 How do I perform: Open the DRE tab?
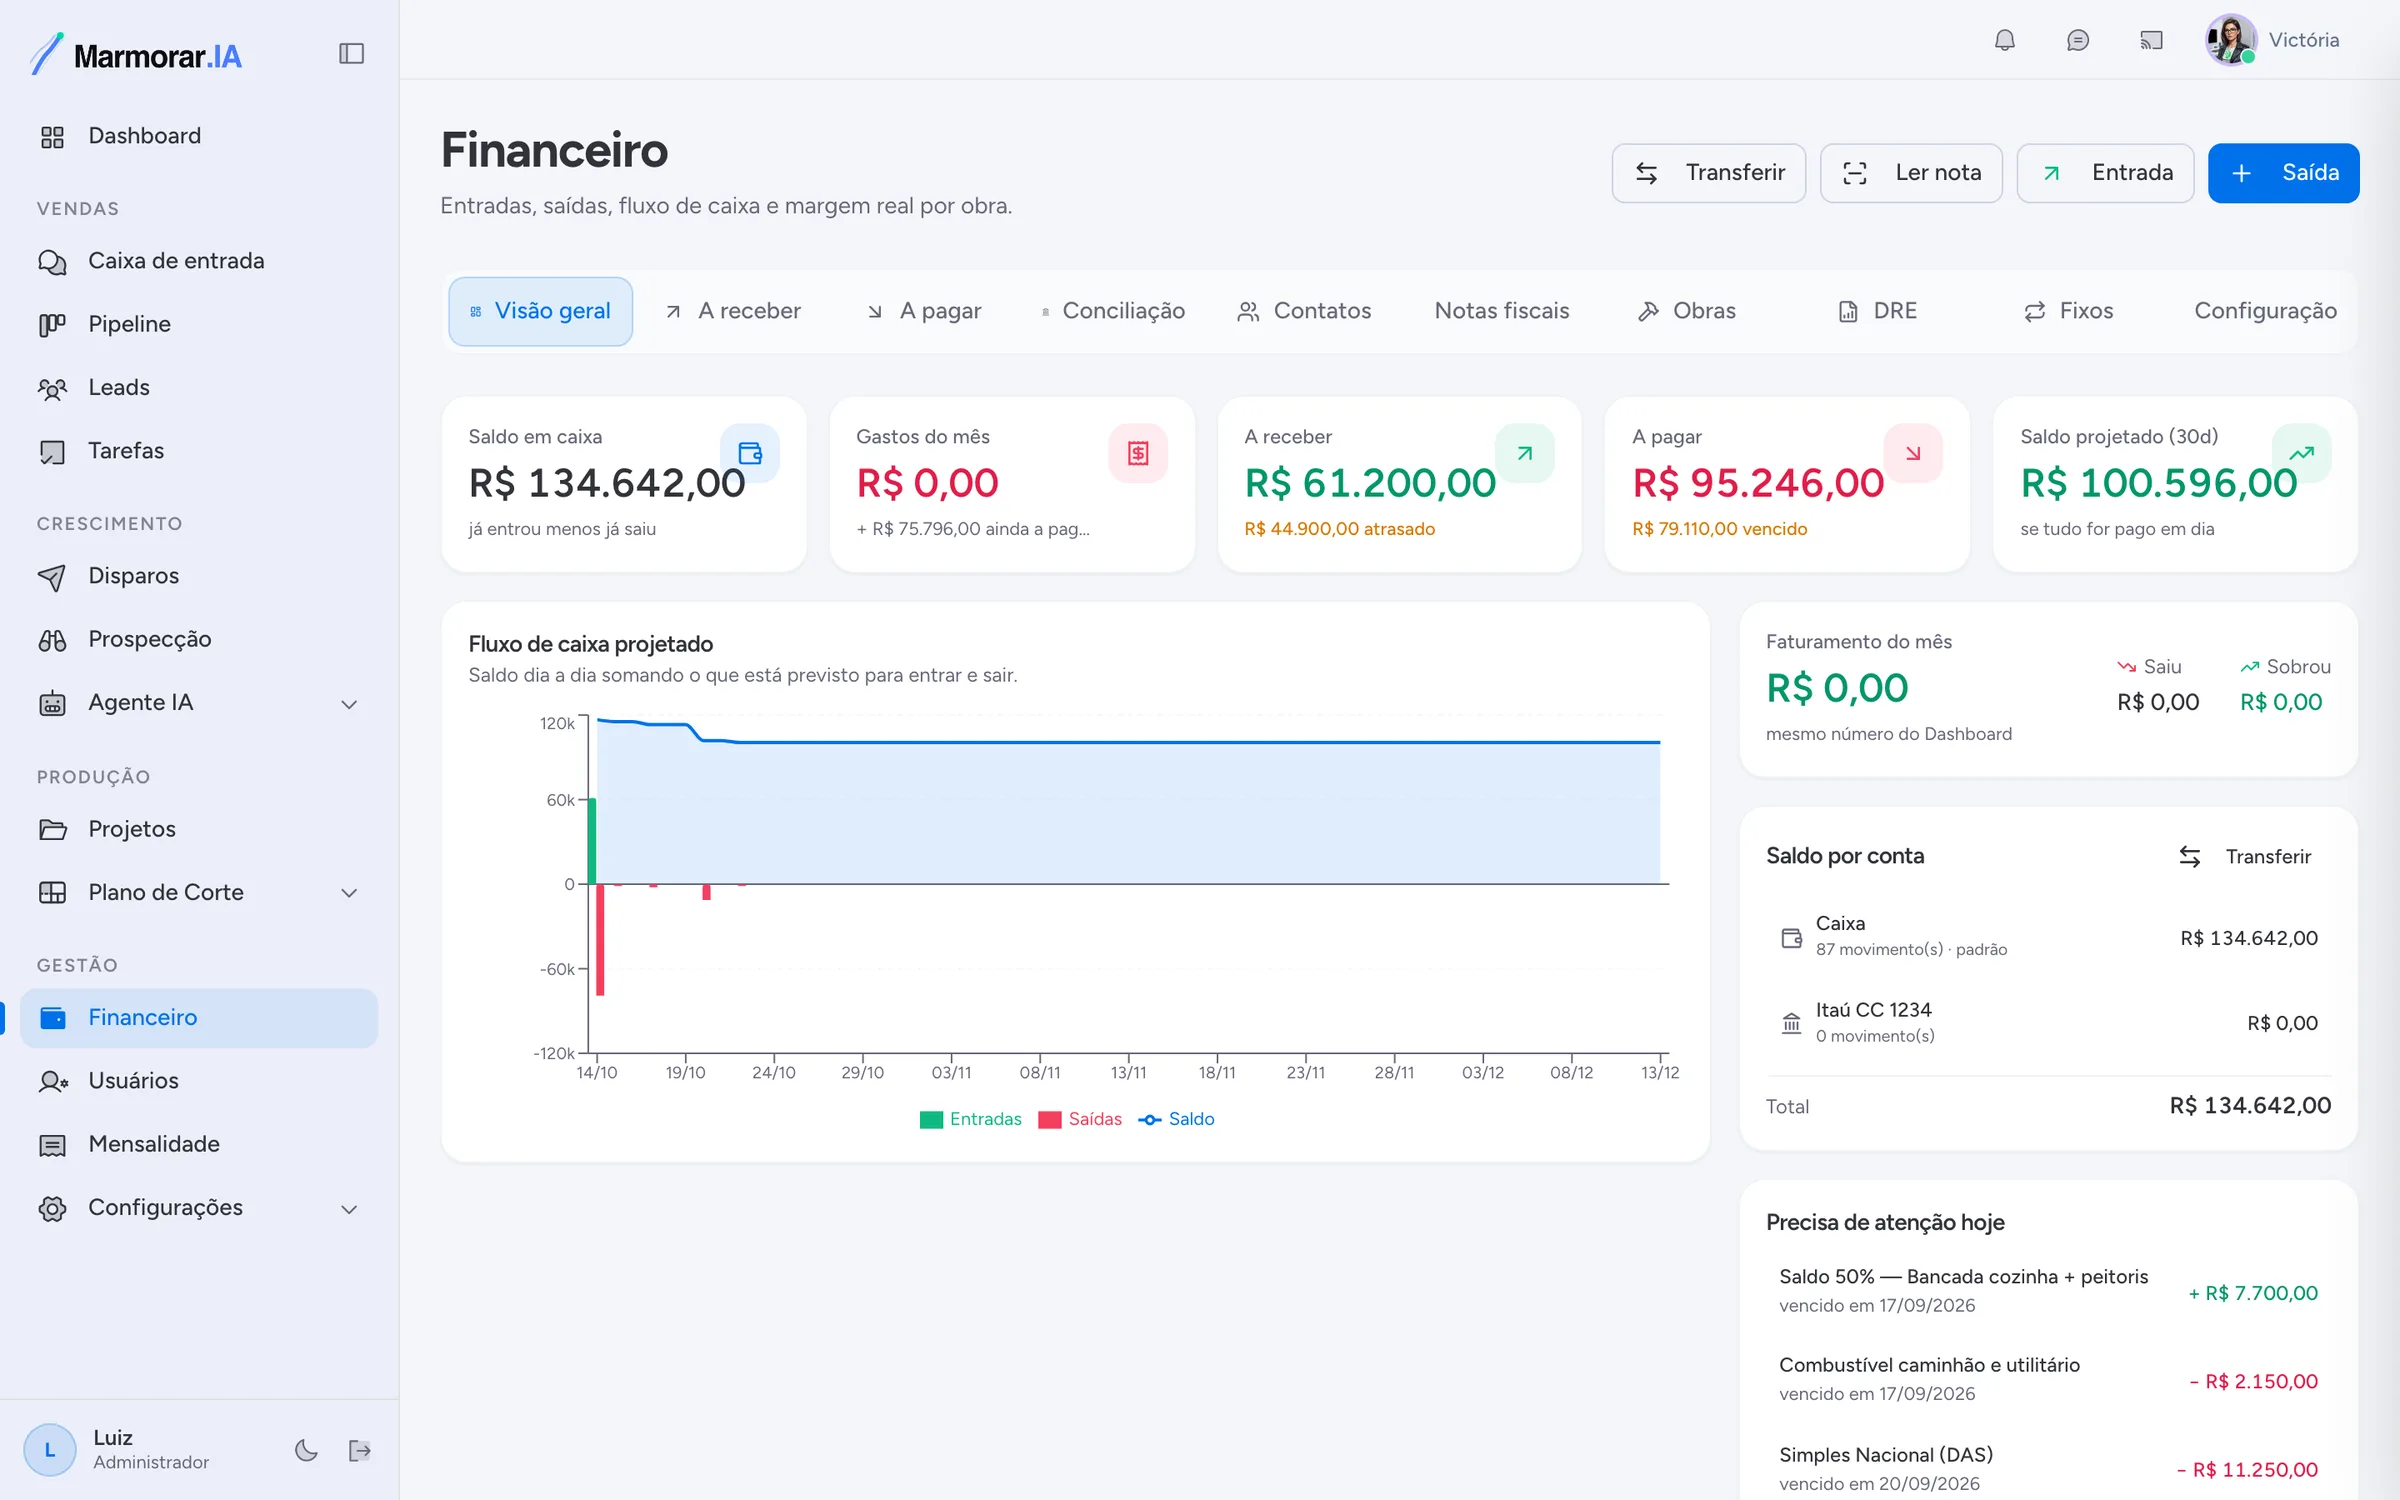pyautogui.click(x=1877, y=311)
